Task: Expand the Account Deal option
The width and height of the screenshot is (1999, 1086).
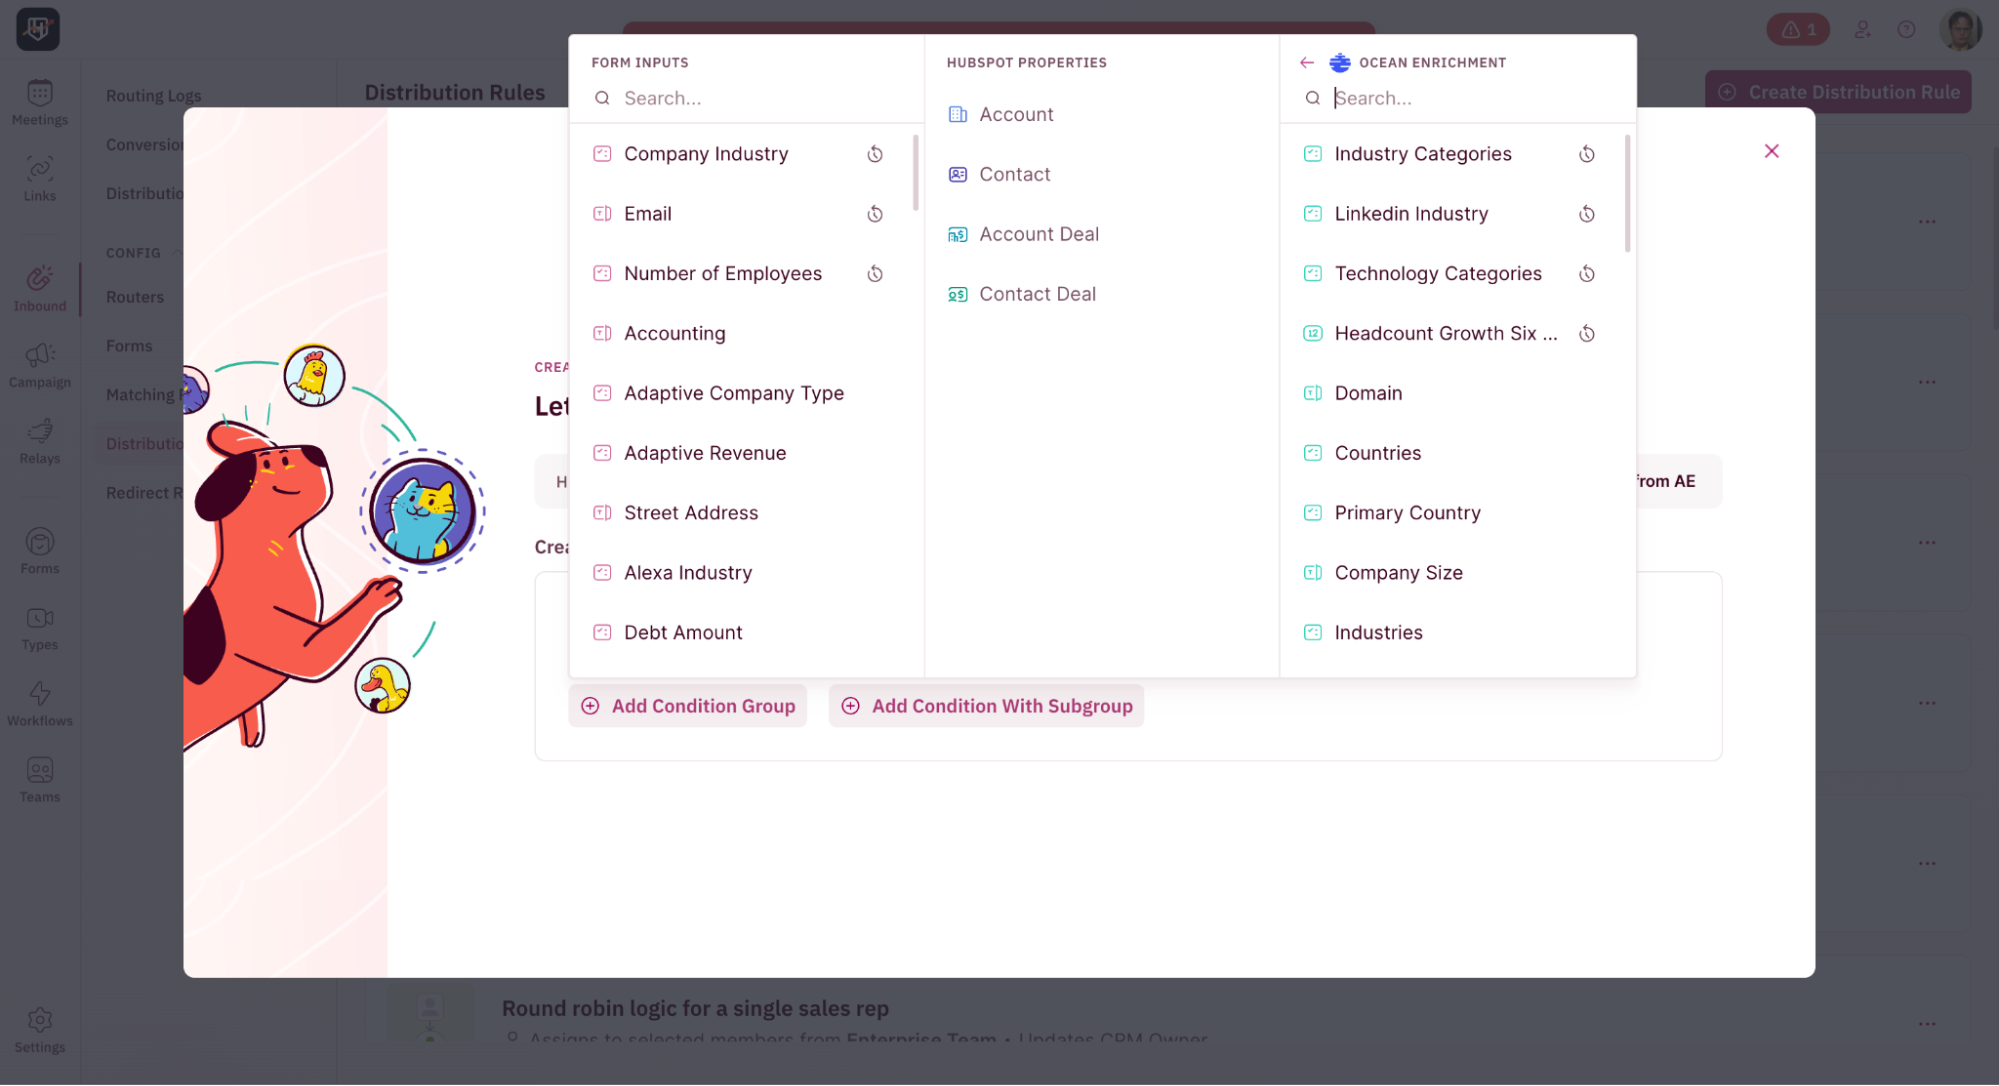Action: coord(1038,234)
